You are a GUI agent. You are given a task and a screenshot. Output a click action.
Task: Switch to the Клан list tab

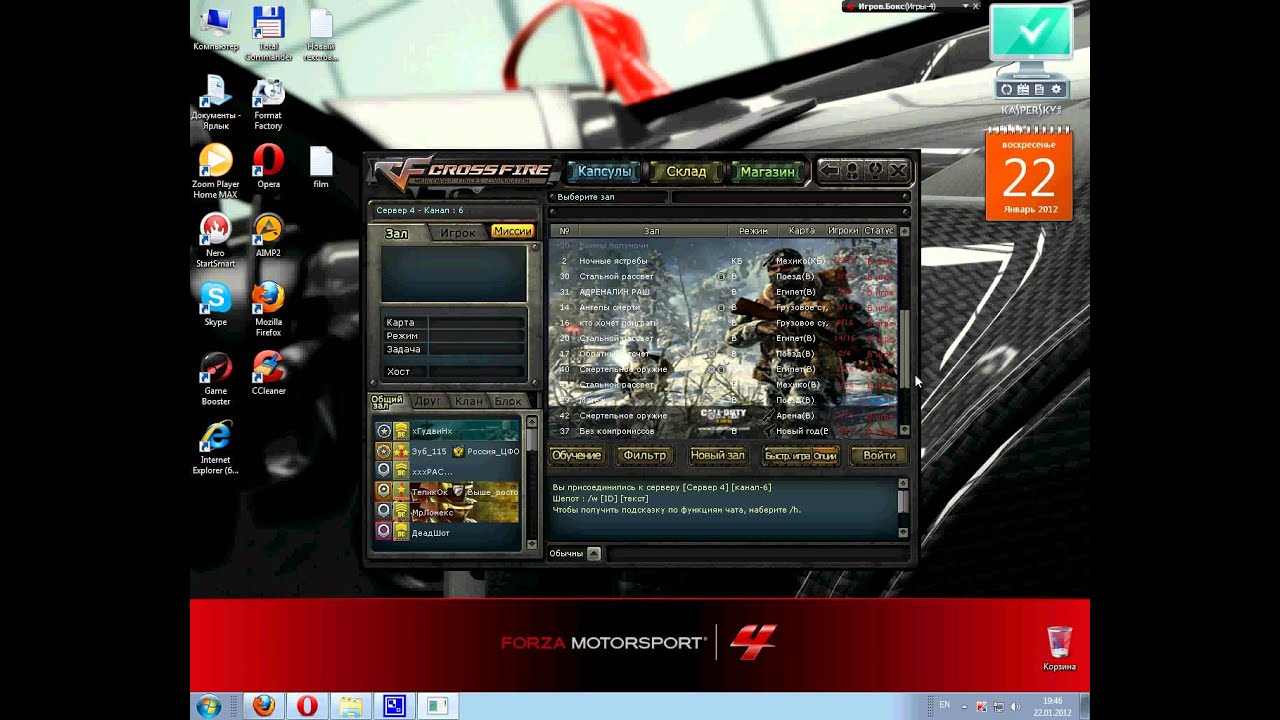tap(468, 401)
